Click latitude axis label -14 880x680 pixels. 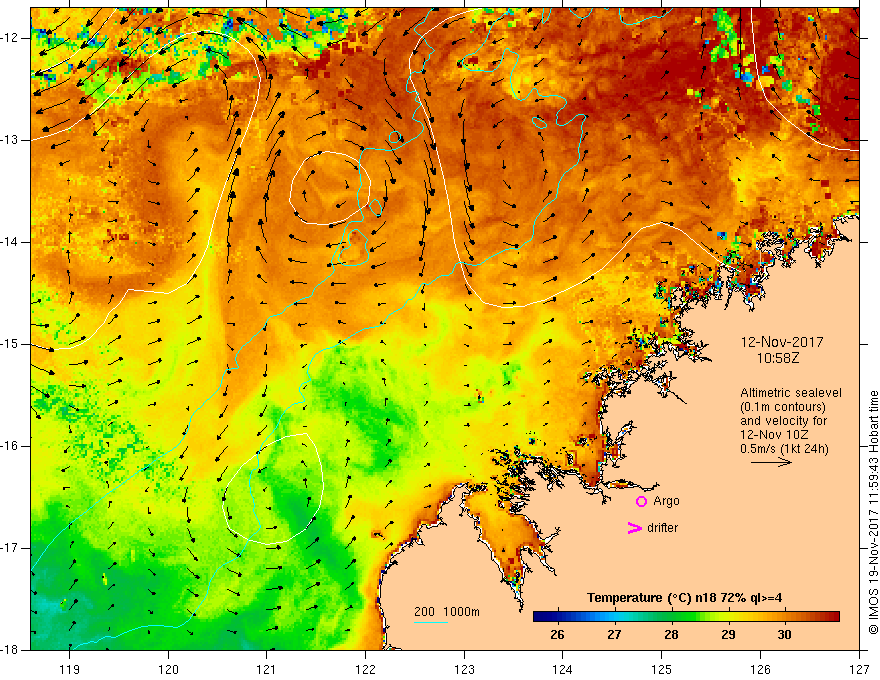tap(11, 242)
